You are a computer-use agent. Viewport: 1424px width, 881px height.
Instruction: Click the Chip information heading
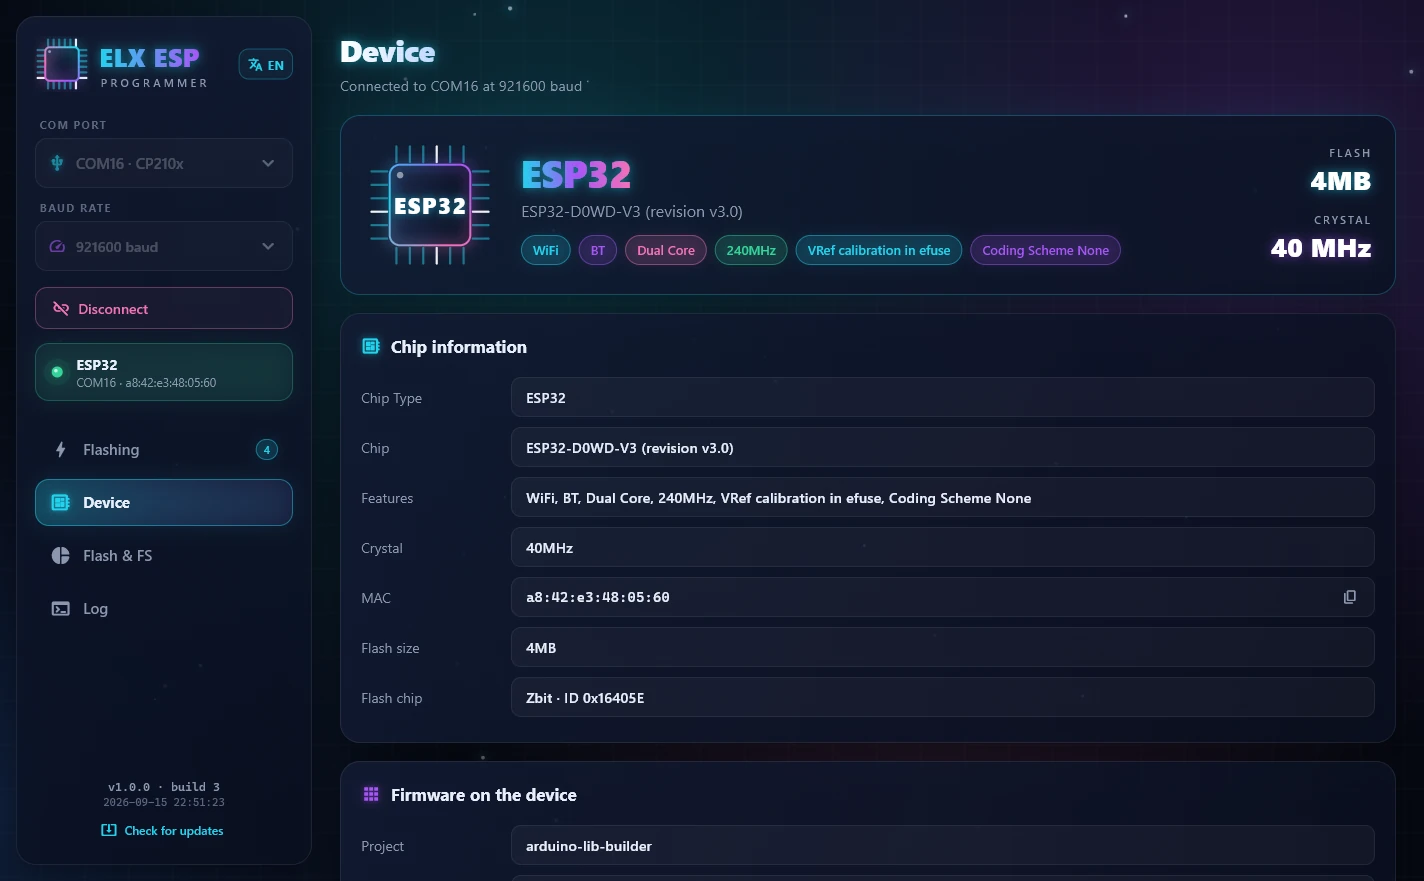[459, 347]
